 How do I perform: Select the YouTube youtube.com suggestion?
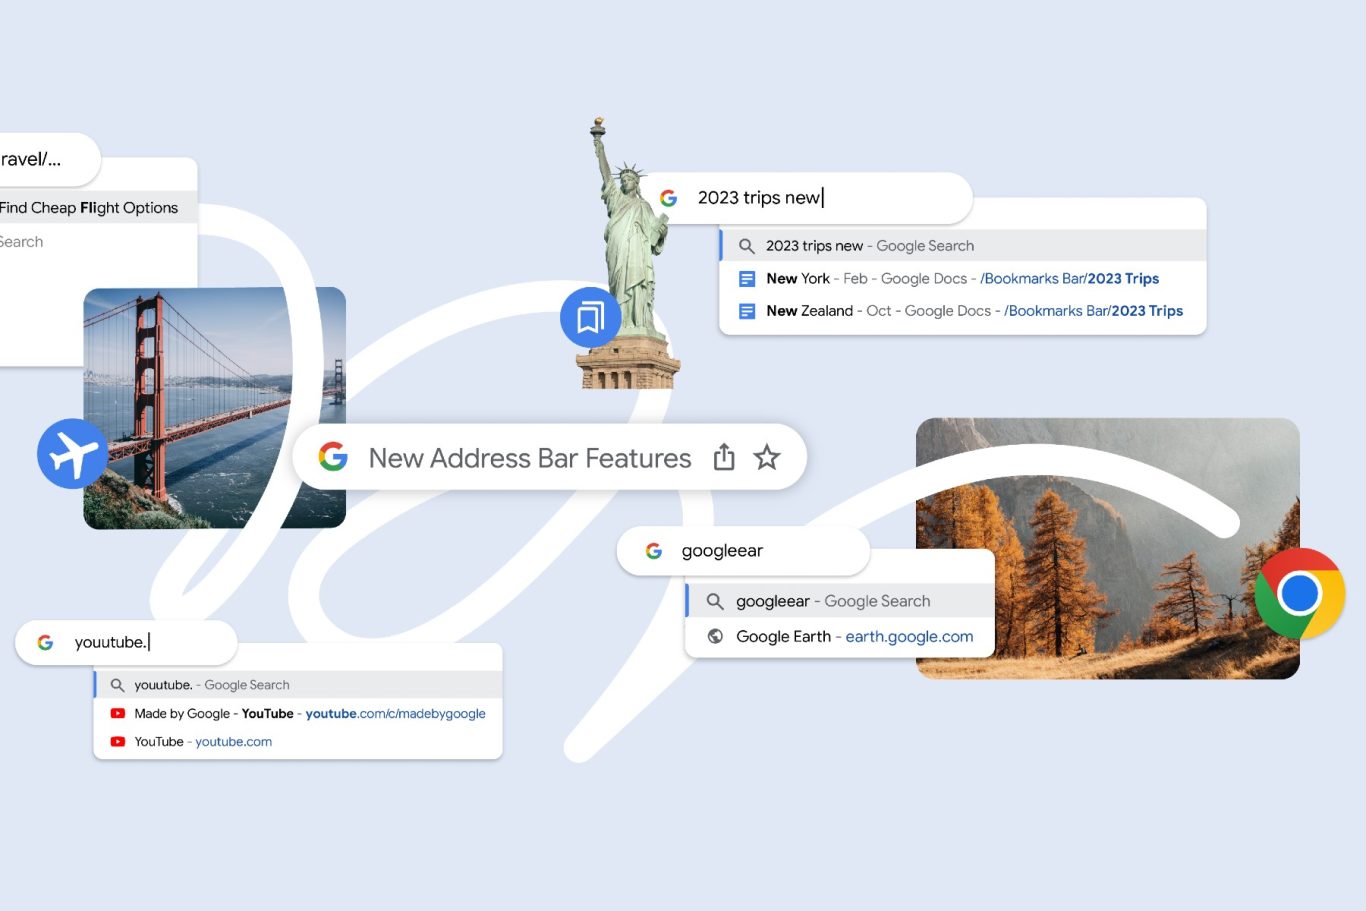click(203, 742)
